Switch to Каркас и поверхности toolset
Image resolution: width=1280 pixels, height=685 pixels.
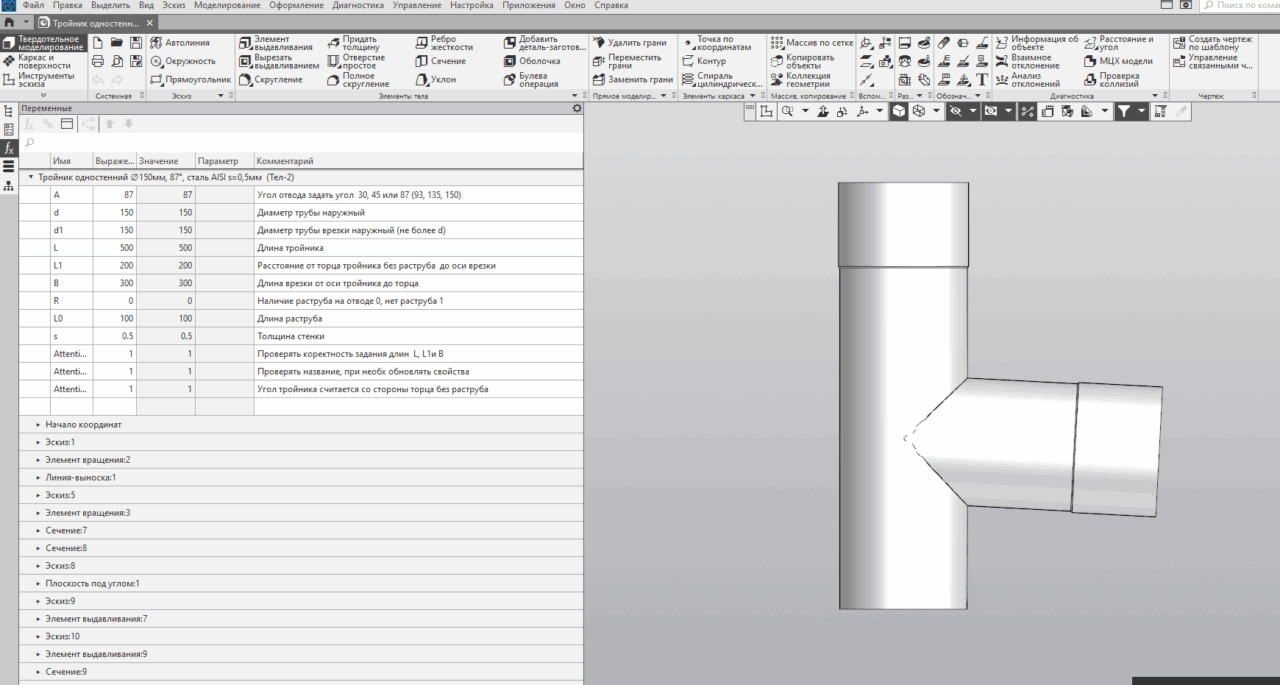point(40,61)
